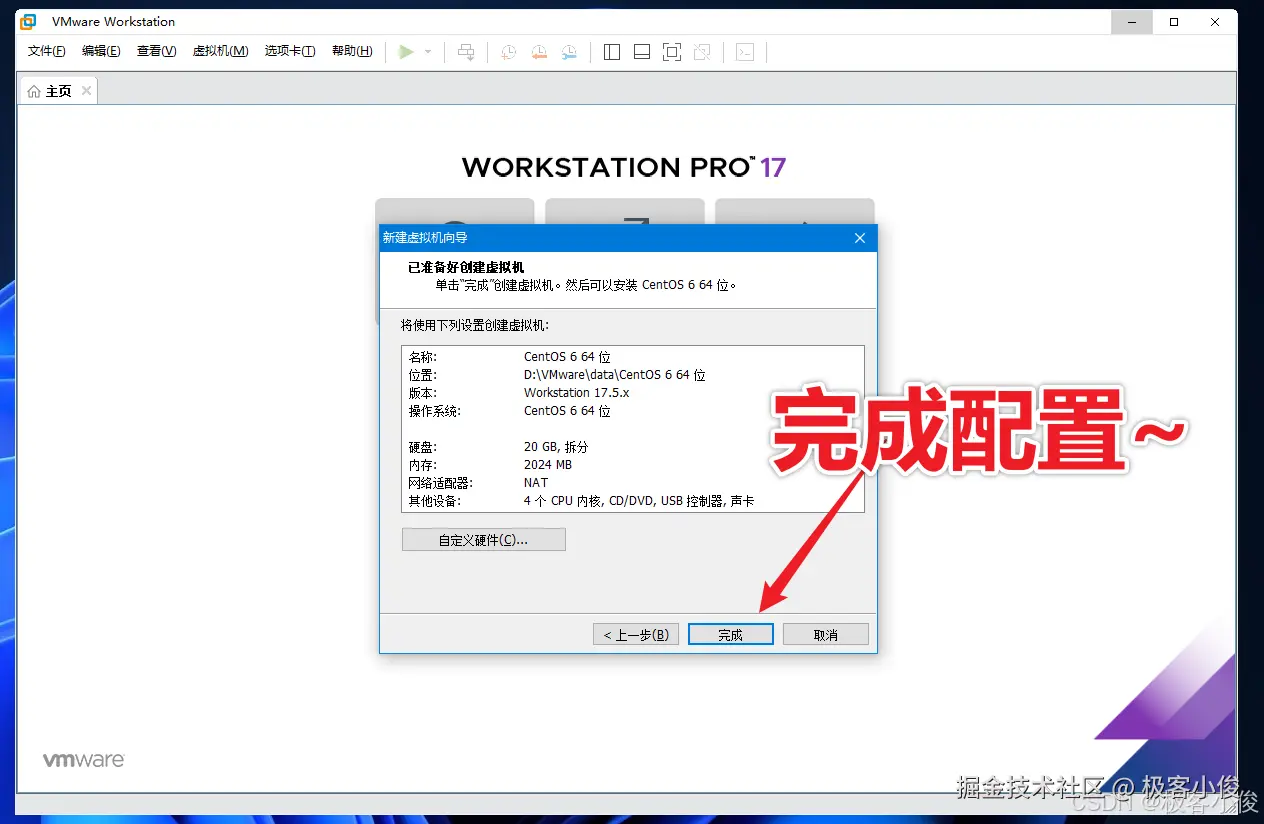Click 完成 to create the virtual machine

pos(730,635)
